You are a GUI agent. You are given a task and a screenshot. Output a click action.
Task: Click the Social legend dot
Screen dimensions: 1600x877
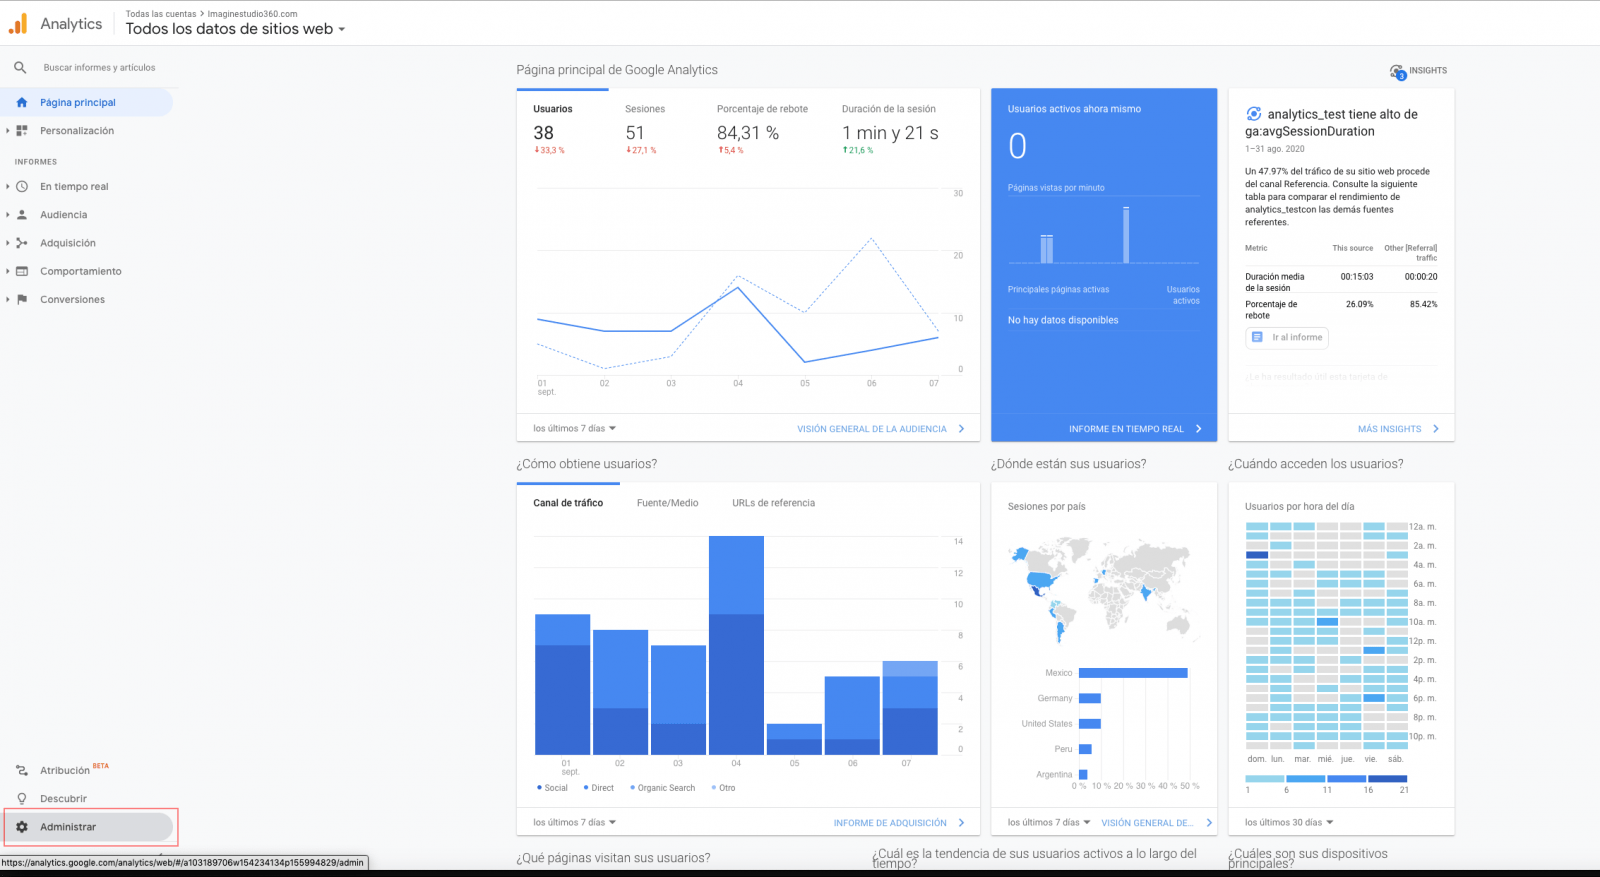click(539, 788)
